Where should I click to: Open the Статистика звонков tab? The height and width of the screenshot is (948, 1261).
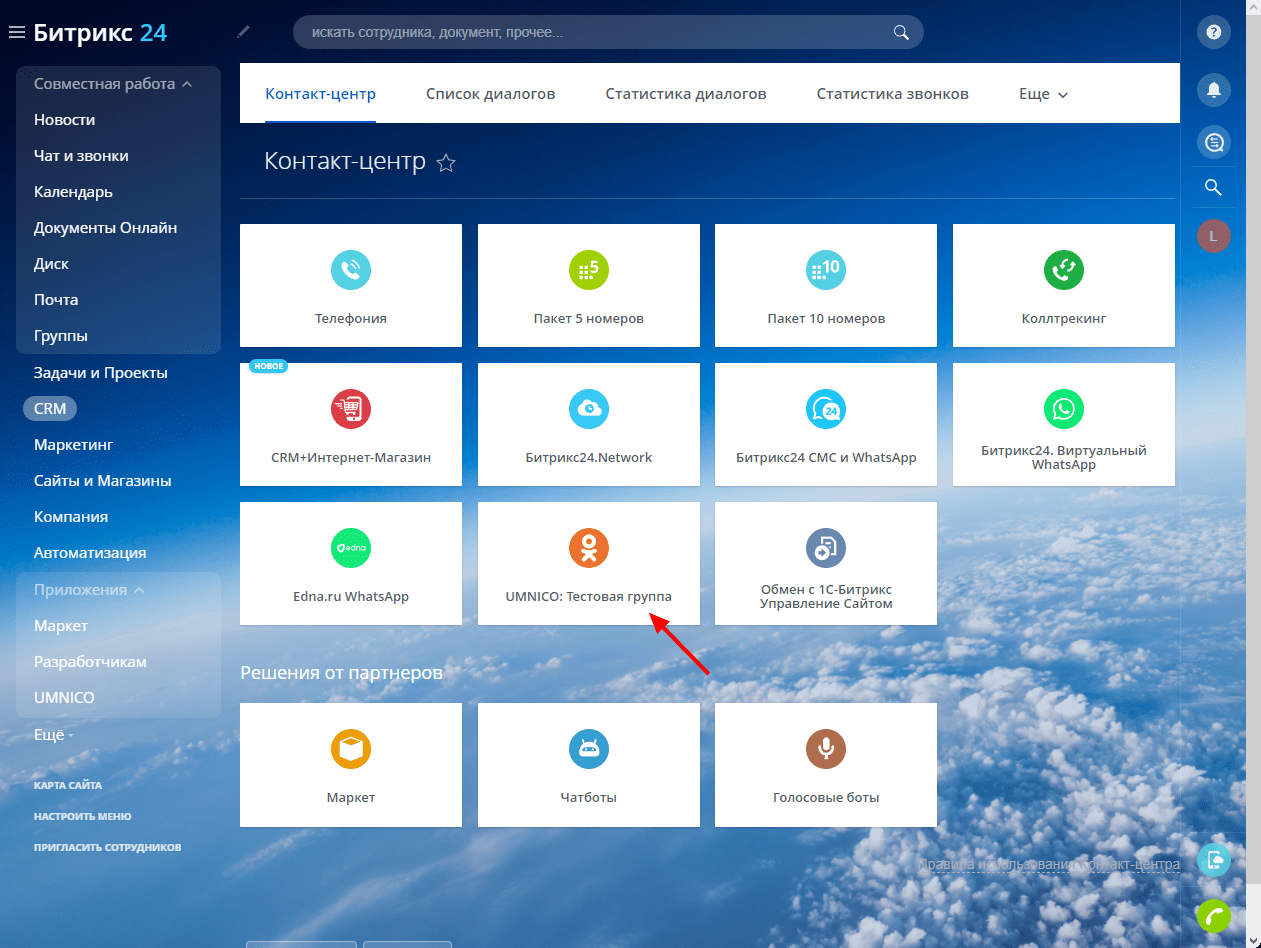tap(892, 94)
